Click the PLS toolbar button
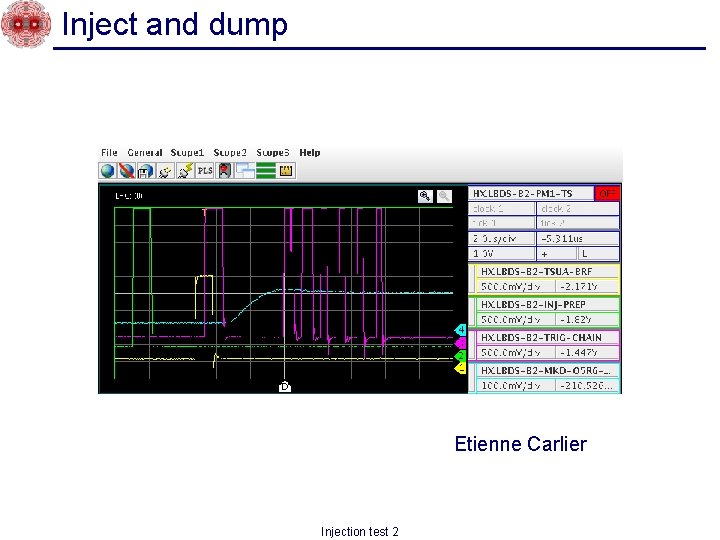This screenshot has height=540, width=720. pyautogui.click(x=205, y=171)
